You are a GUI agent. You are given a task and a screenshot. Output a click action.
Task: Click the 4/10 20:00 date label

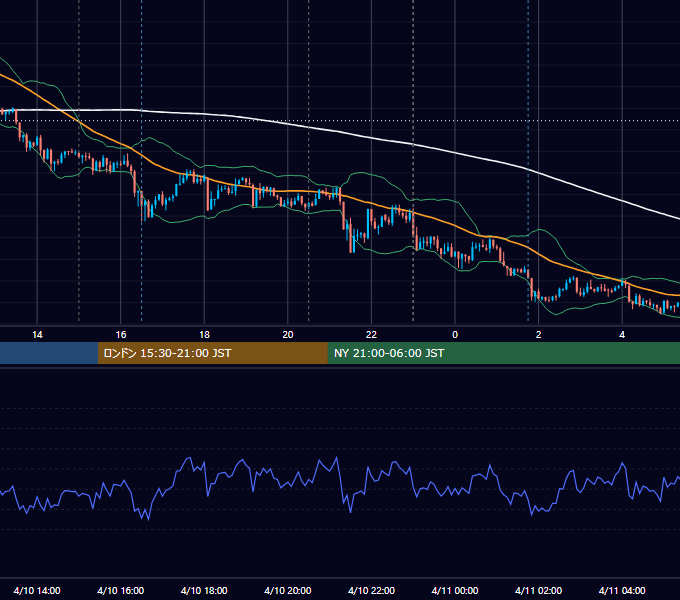(288, 590)
